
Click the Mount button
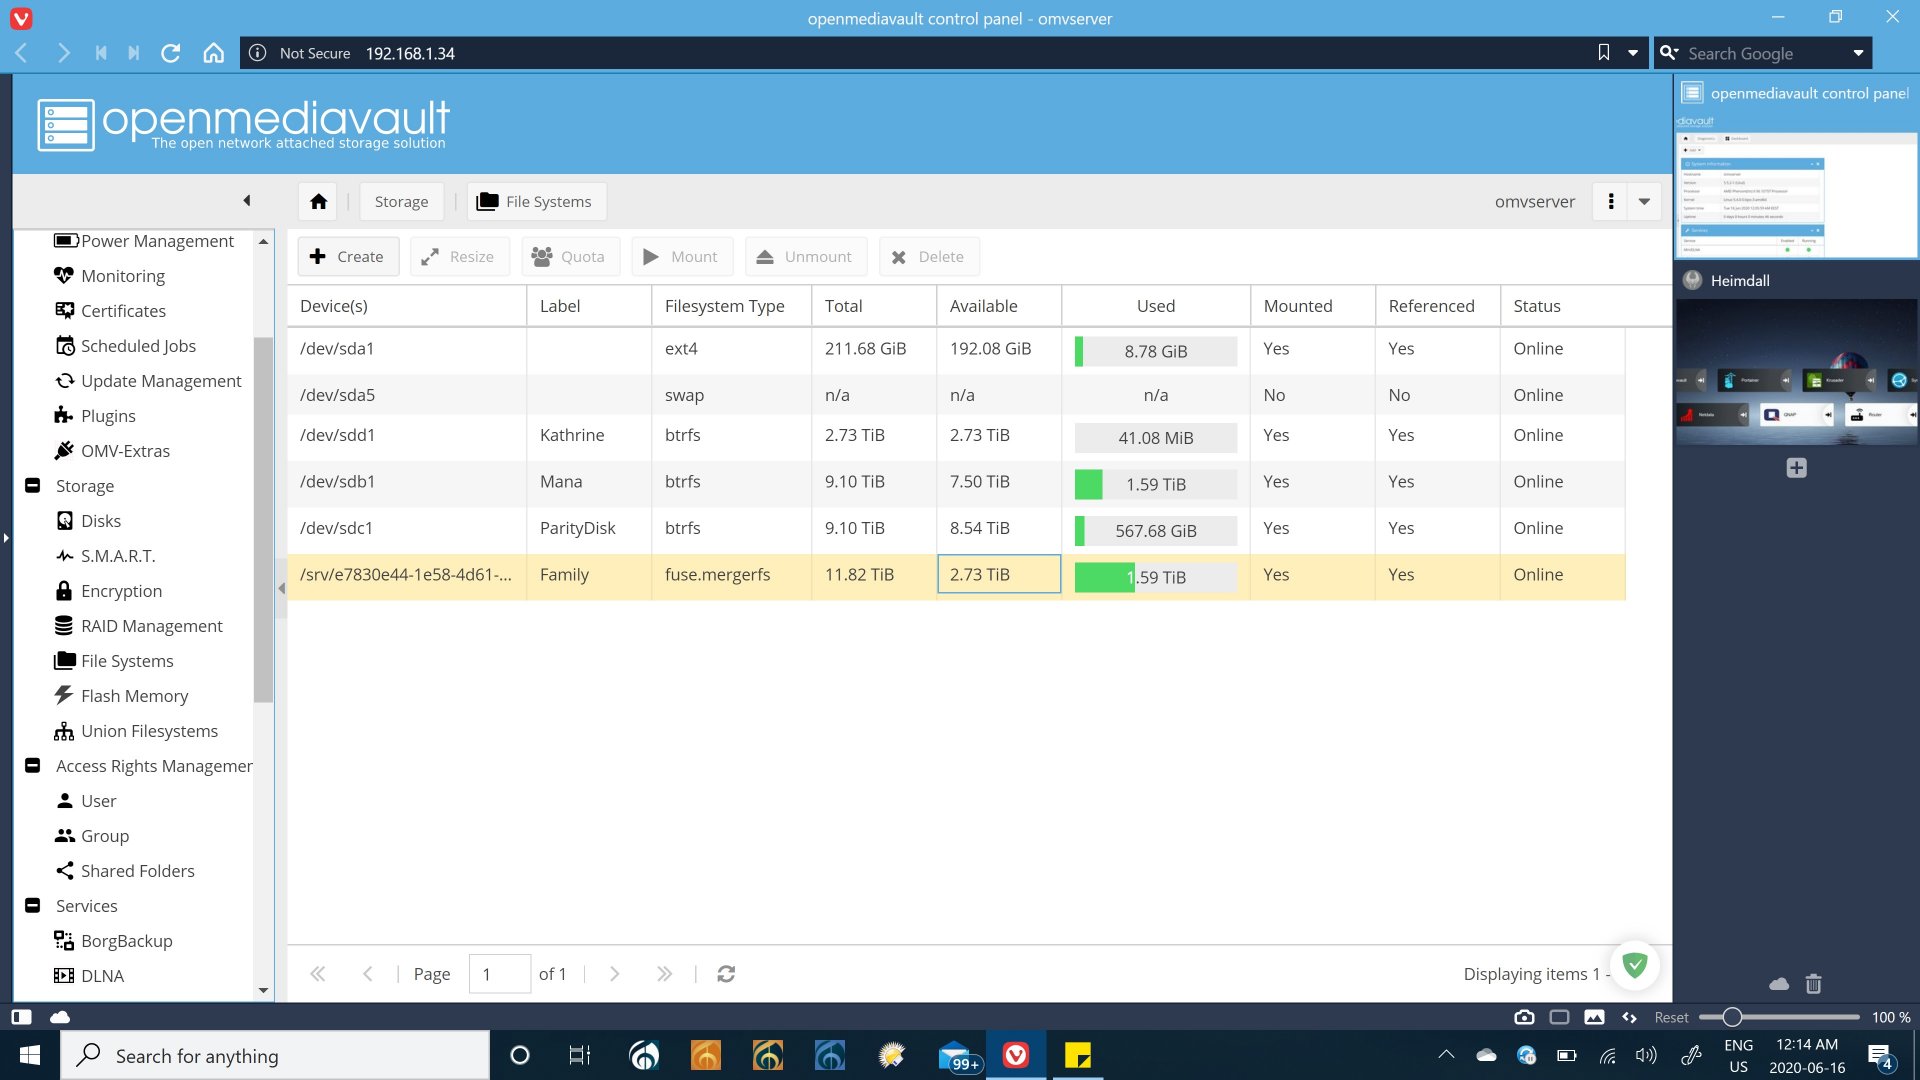(681, 257)
